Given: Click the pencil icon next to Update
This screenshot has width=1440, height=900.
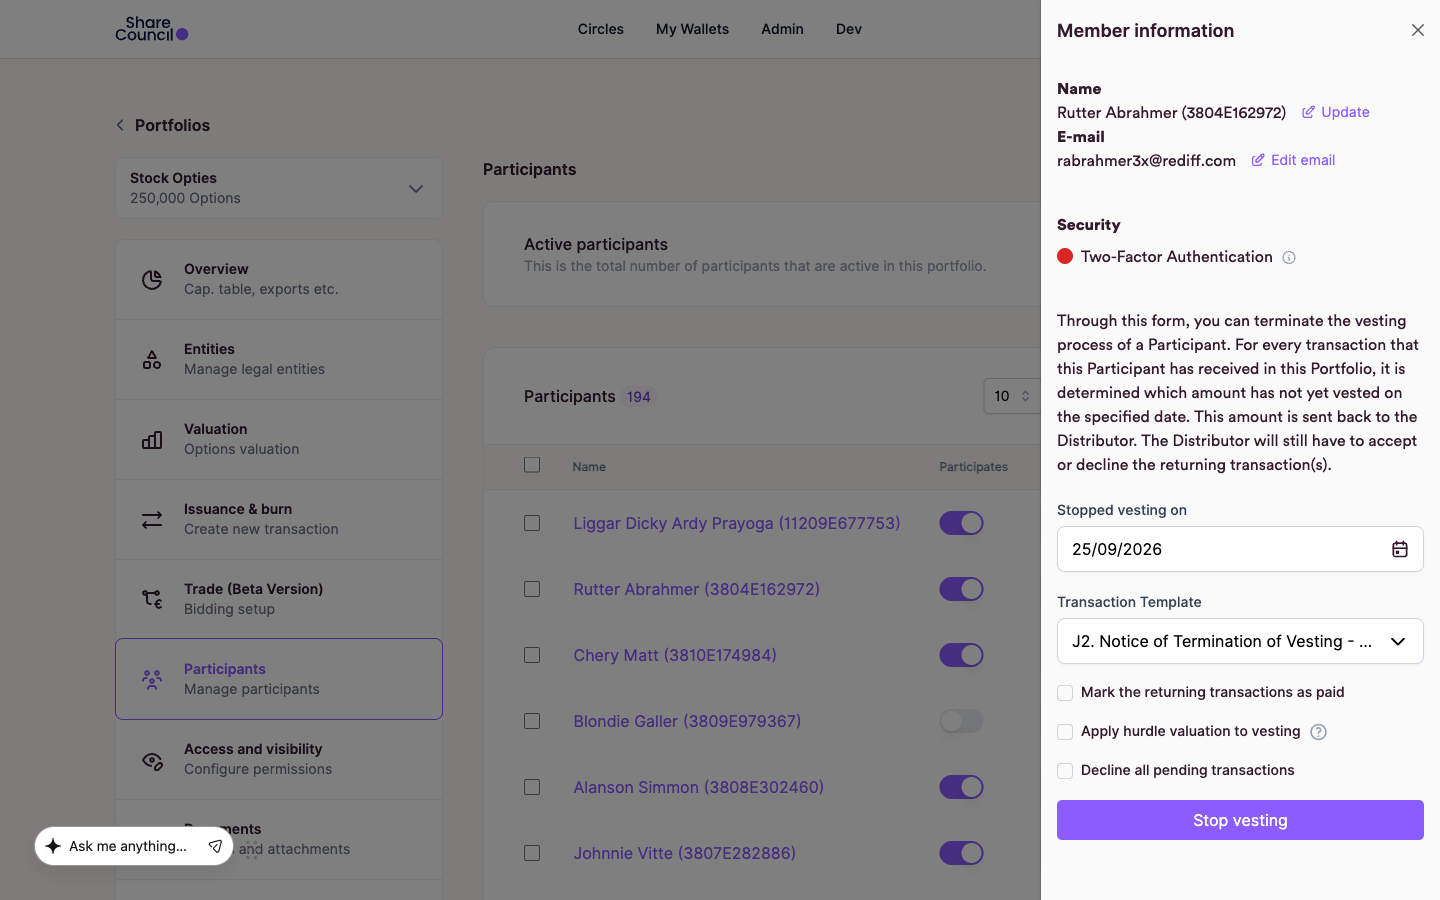Looking at the screenshot, I should click(1308, 112).
